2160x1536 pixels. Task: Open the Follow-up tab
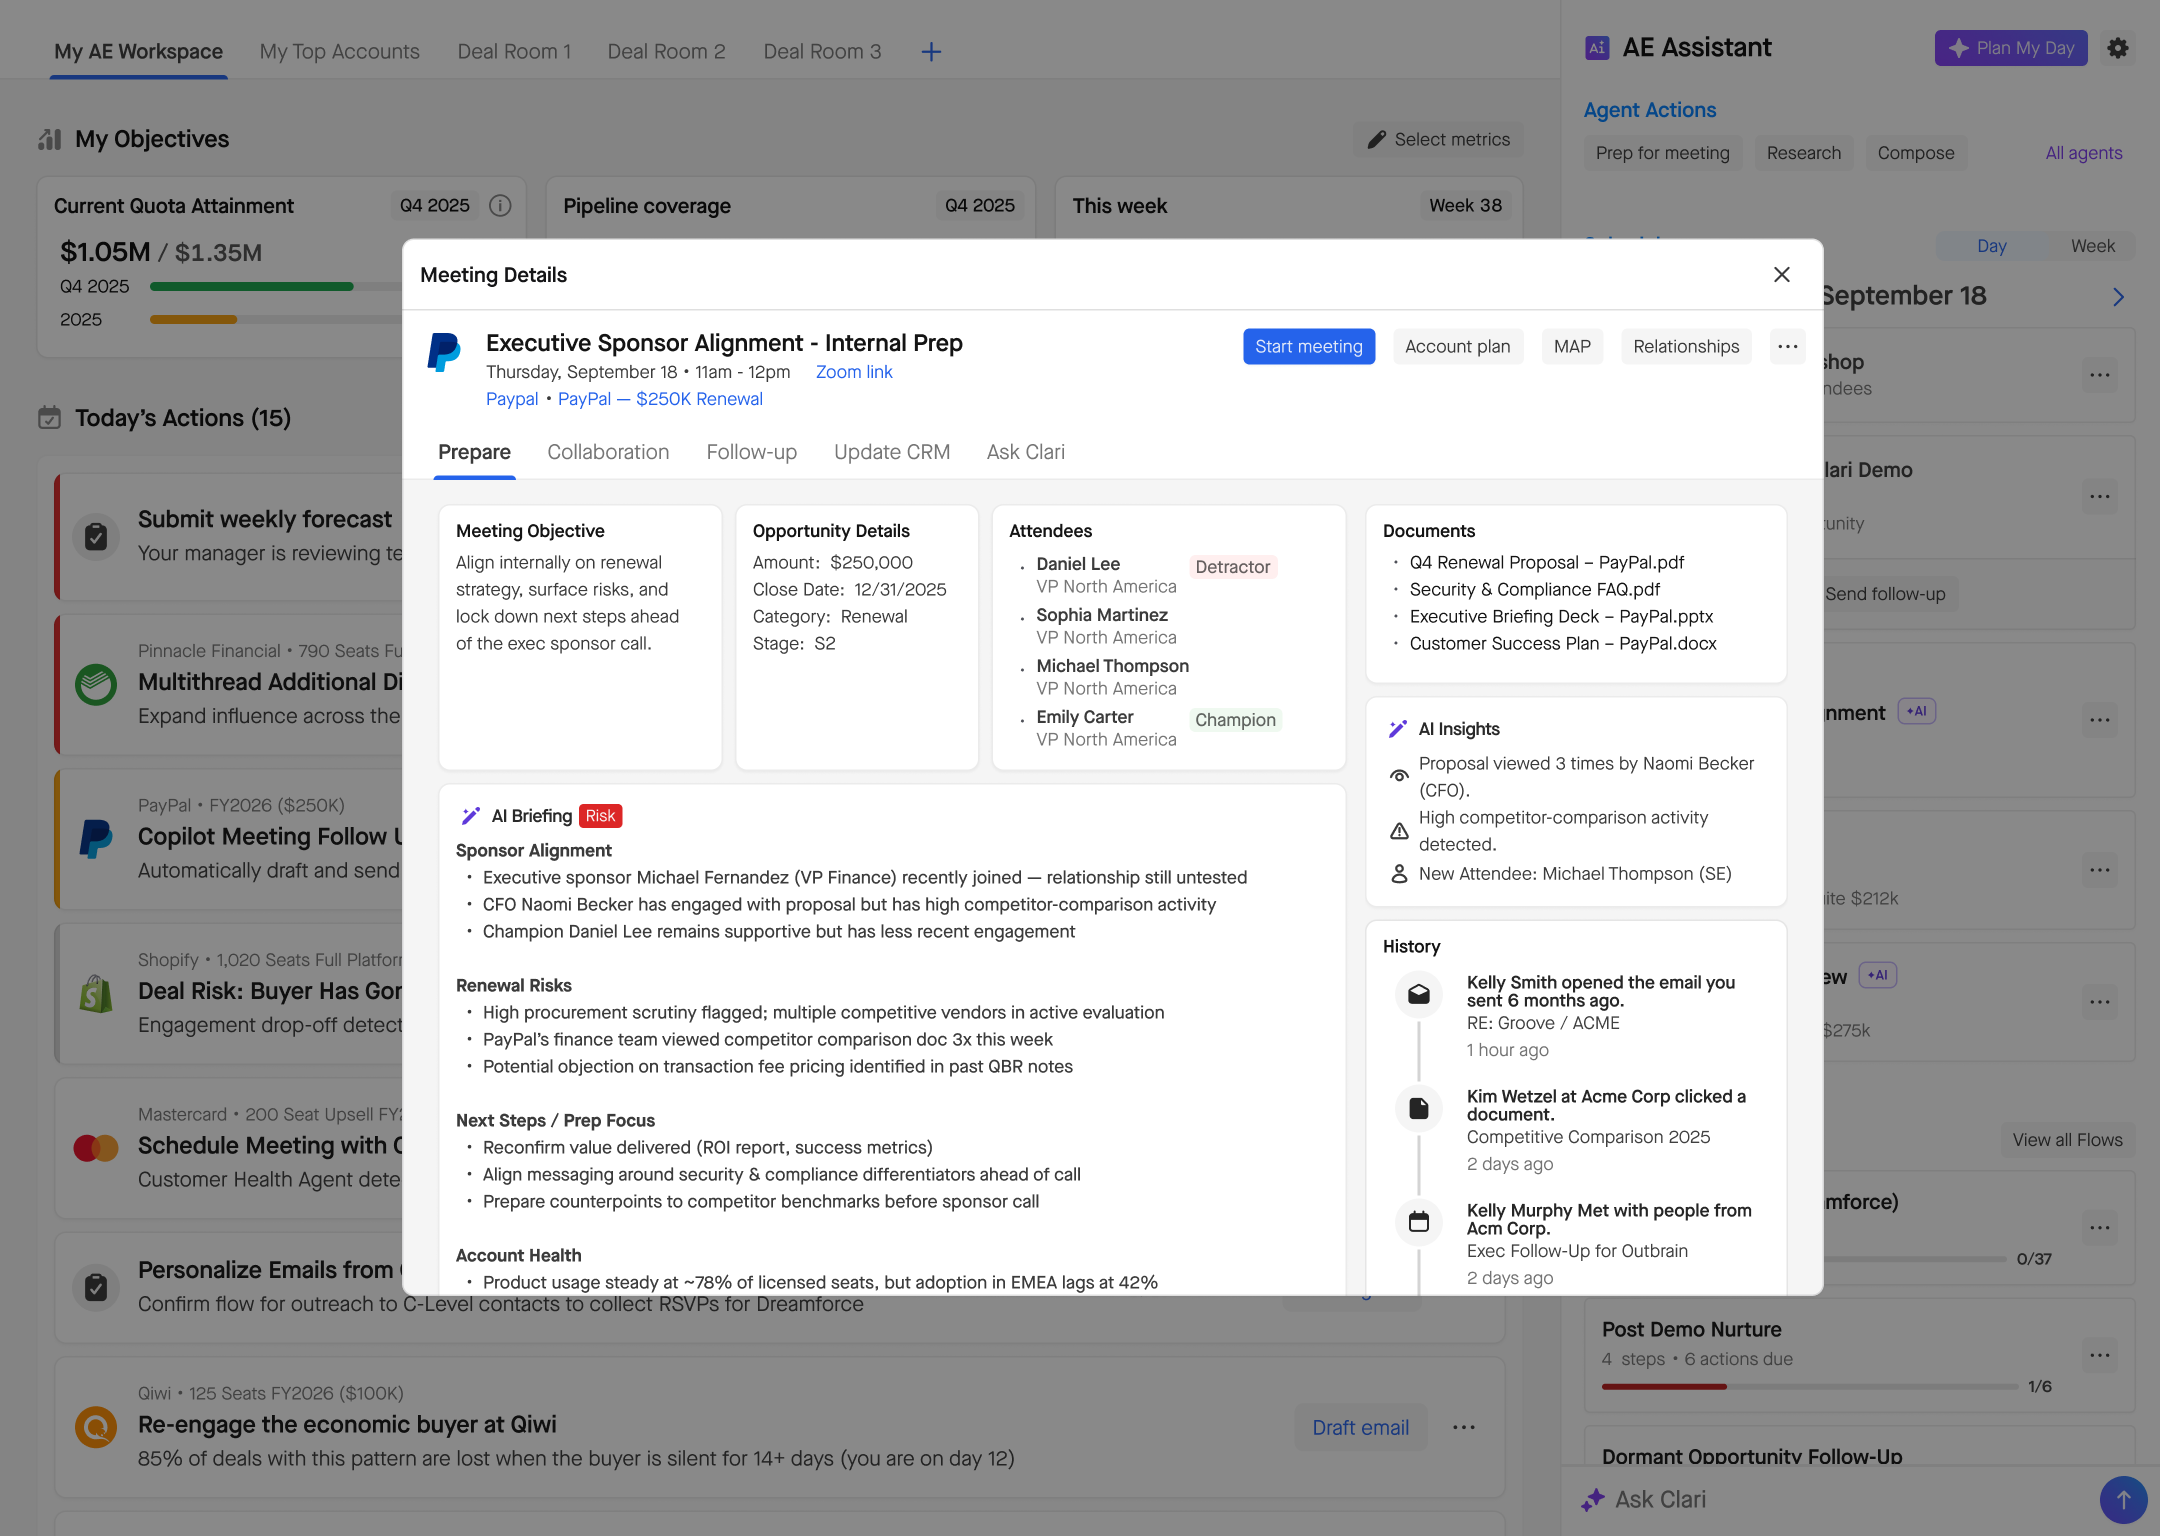751,452
